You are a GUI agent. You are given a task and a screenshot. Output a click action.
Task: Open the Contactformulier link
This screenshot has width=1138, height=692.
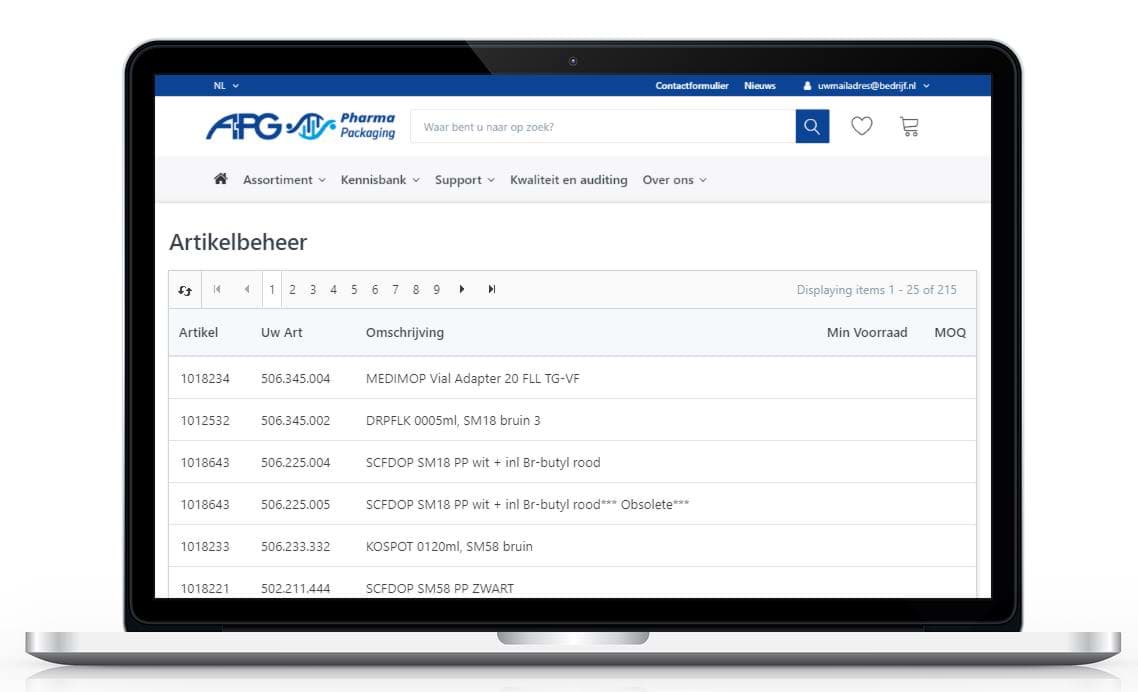(692, 86)
